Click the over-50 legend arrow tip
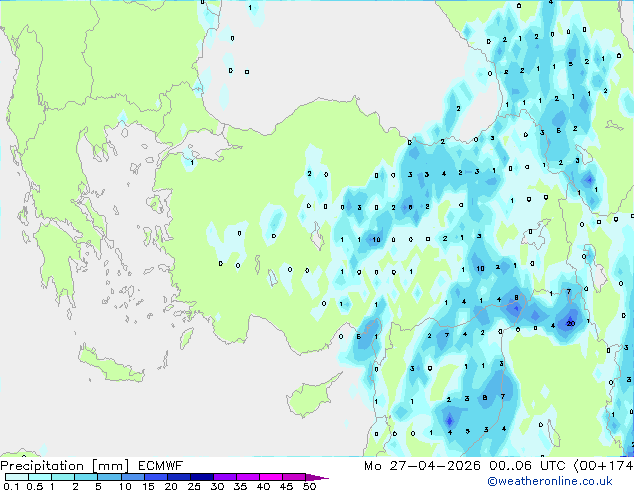 coord(317,477)
